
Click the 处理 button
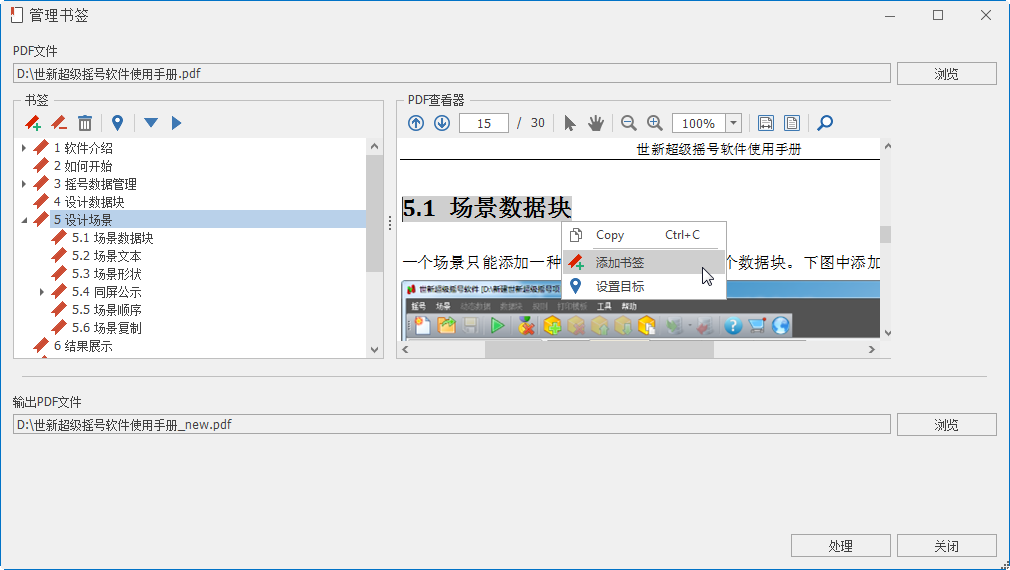[841, 546]
